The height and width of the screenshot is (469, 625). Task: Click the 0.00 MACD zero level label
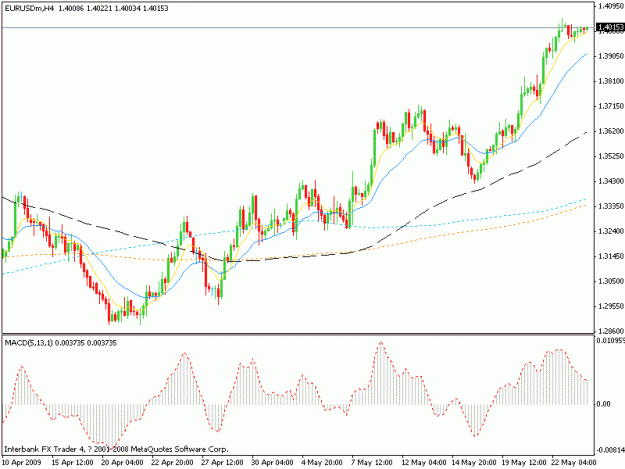pyautogui.click(x=603, y=404)
